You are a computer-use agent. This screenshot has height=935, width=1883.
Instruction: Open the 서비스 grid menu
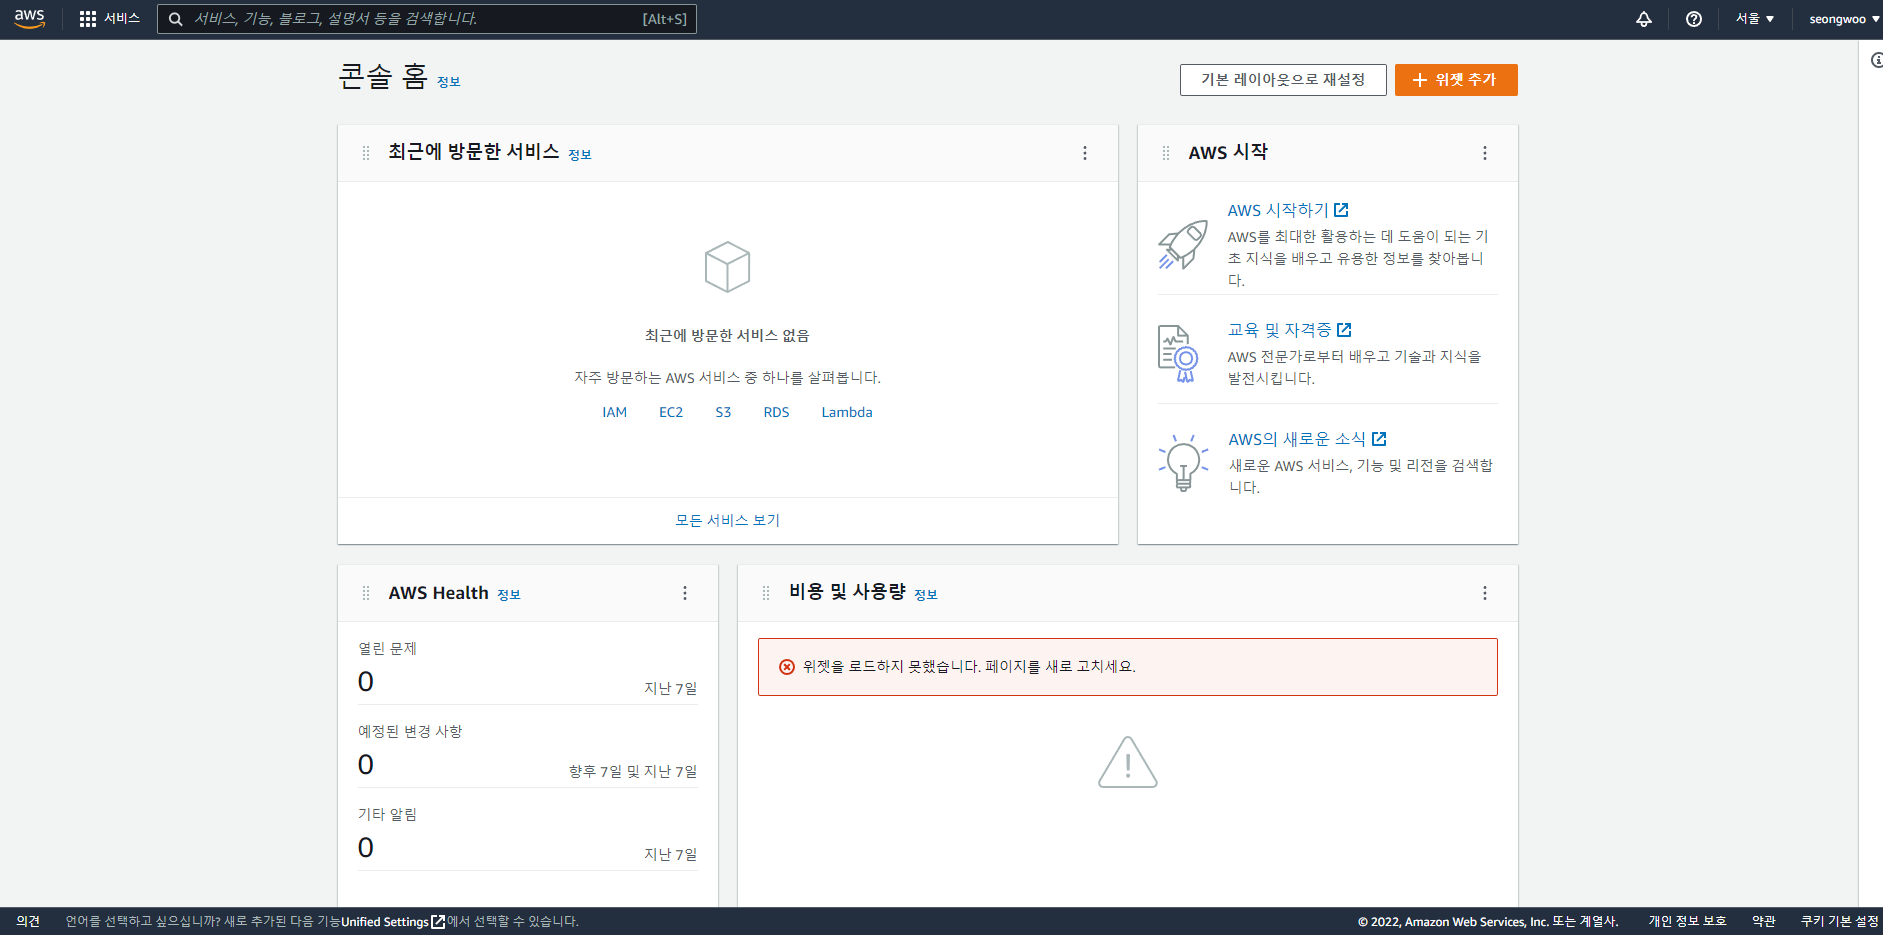[x=109, y=19]
